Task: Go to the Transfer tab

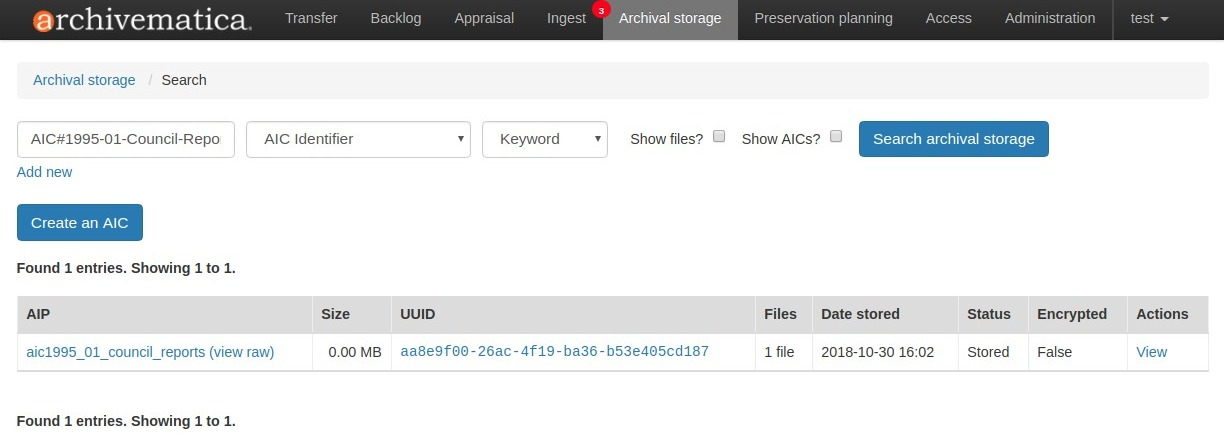Action: pyautogui.click(x=311, y=18)
